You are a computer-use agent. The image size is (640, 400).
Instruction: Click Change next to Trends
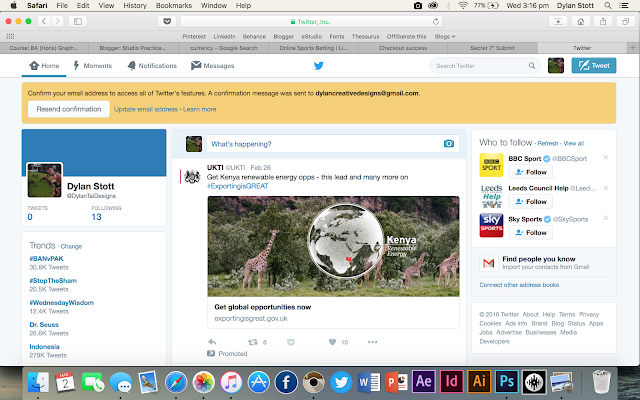click(x=71, y=247)
